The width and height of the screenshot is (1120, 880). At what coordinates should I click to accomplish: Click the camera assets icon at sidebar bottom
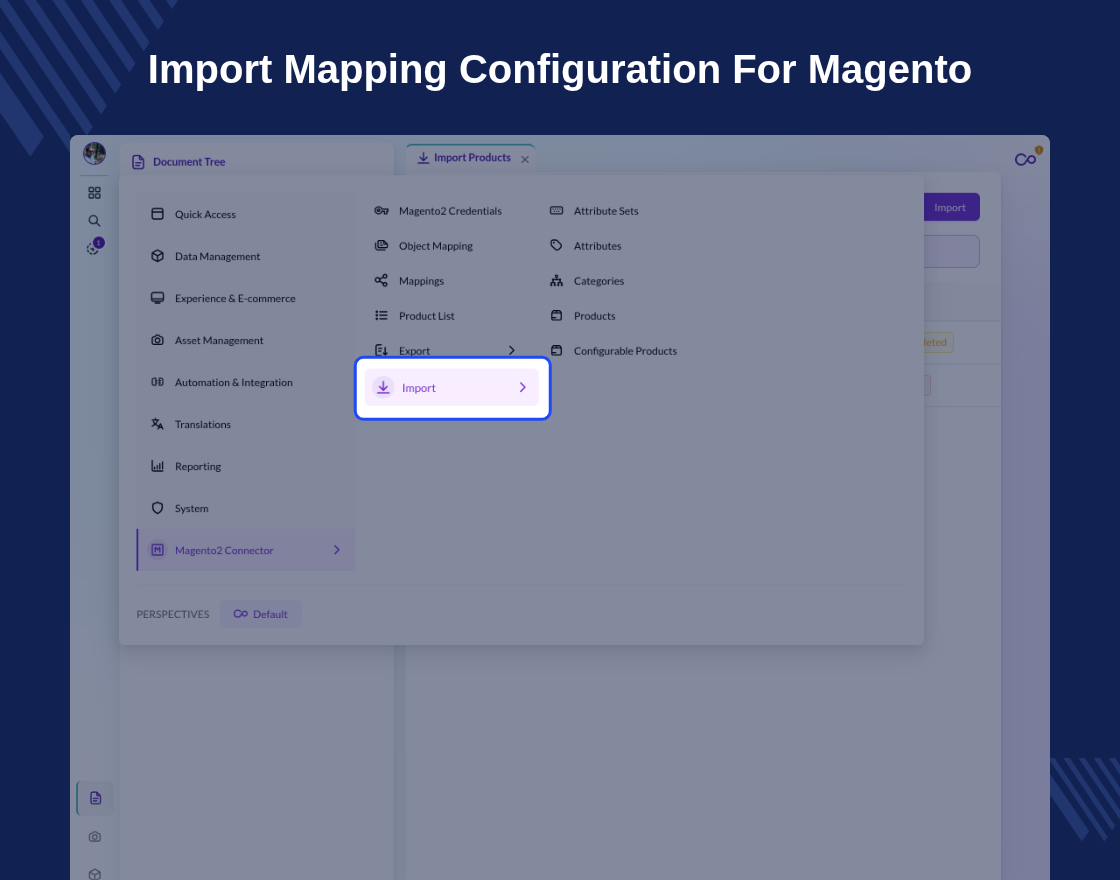(95, 836)
